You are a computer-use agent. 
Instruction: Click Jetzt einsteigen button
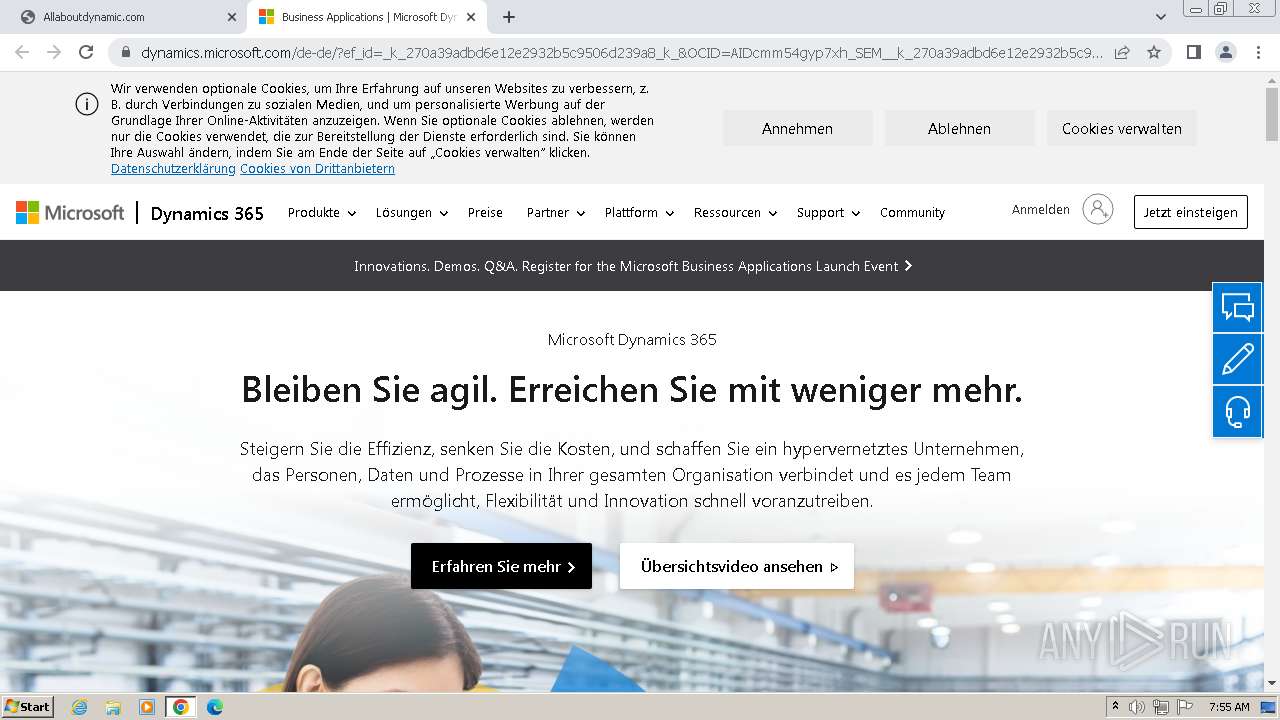pyautogui.click(x=1190, y=212)
